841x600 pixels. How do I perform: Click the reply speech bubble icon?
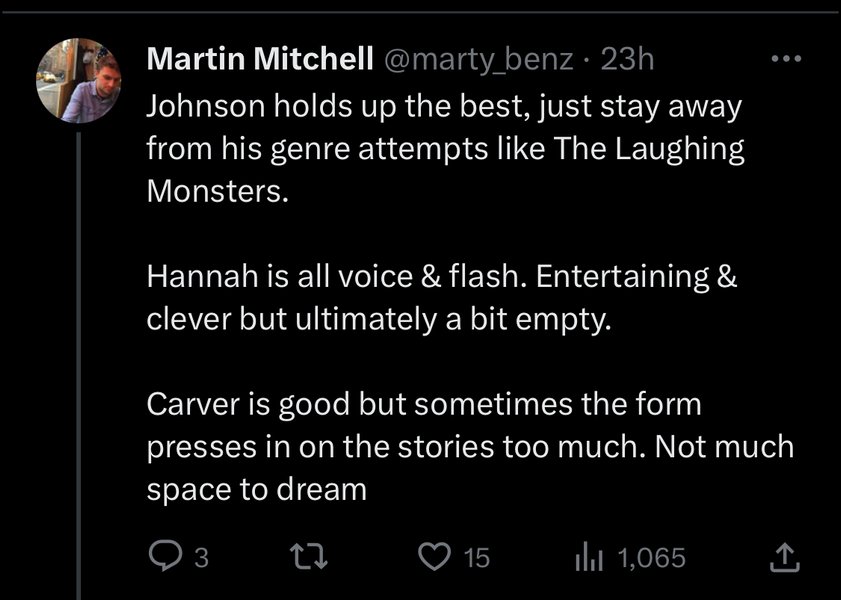click(x=163, y=557)
